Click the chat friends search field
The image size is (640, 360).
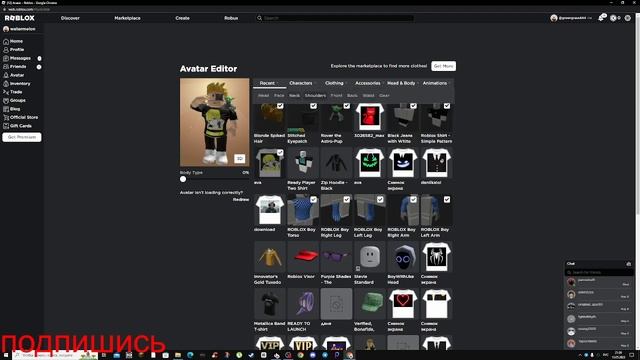click(x=599, y=272)
